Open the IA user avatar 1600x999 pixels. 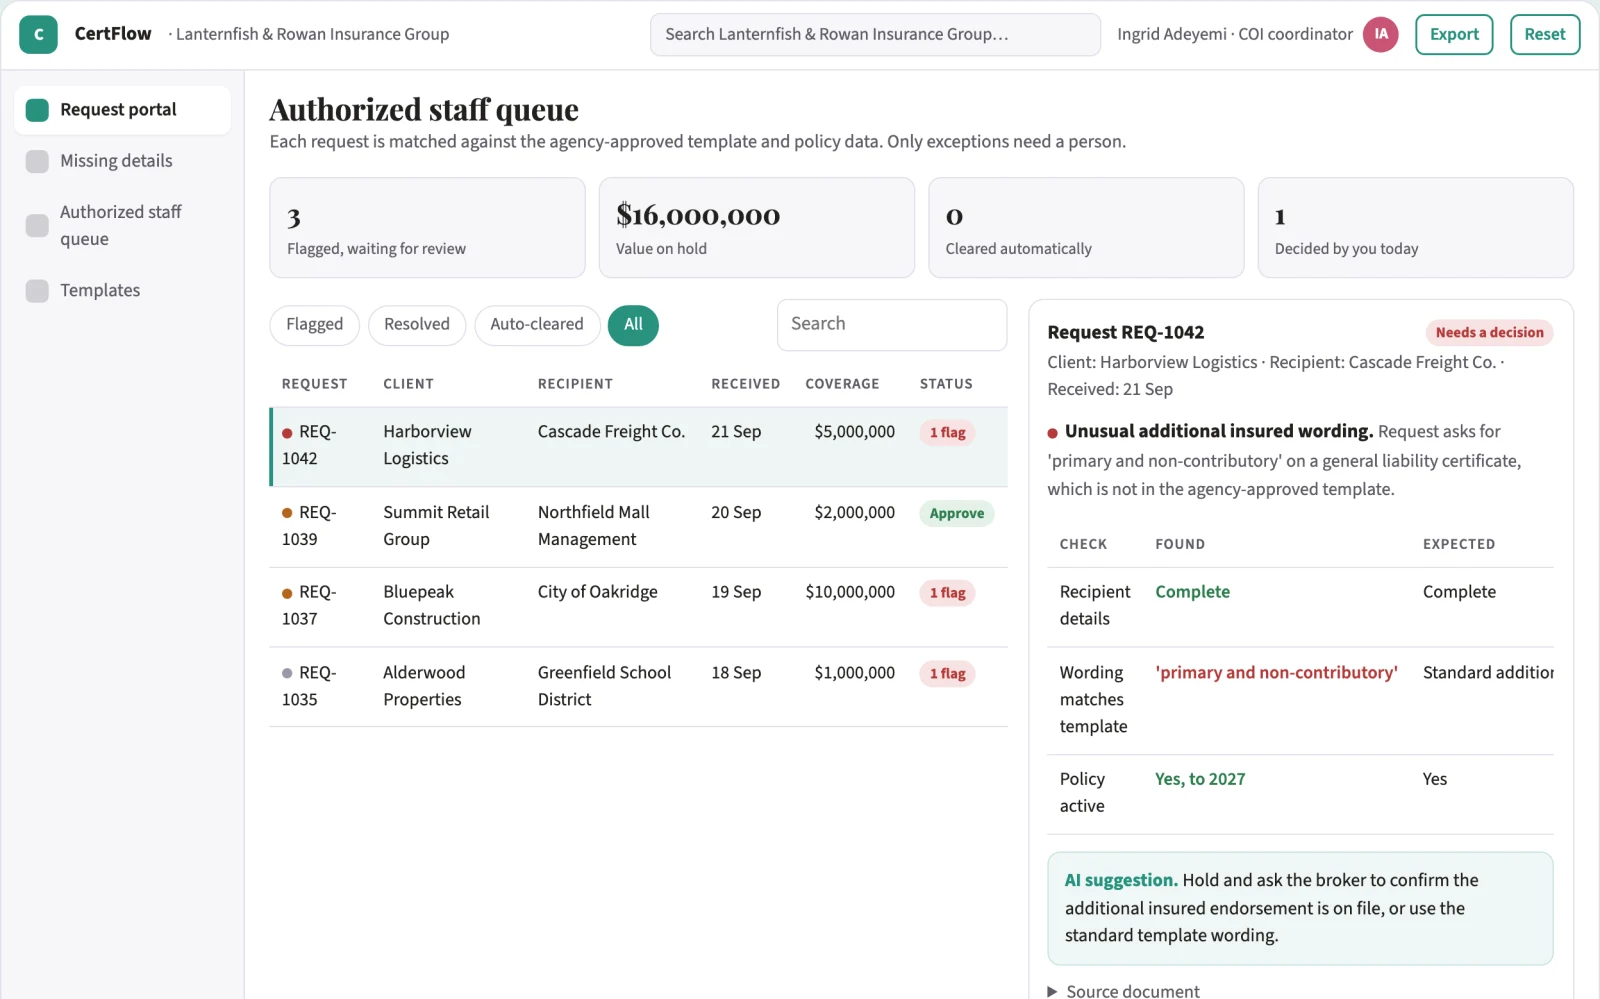[x=1380, y=34]
